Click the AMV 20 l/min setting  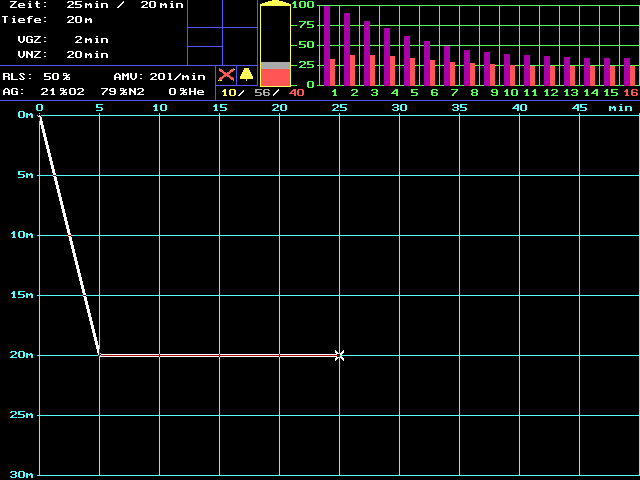coord(177,76)
